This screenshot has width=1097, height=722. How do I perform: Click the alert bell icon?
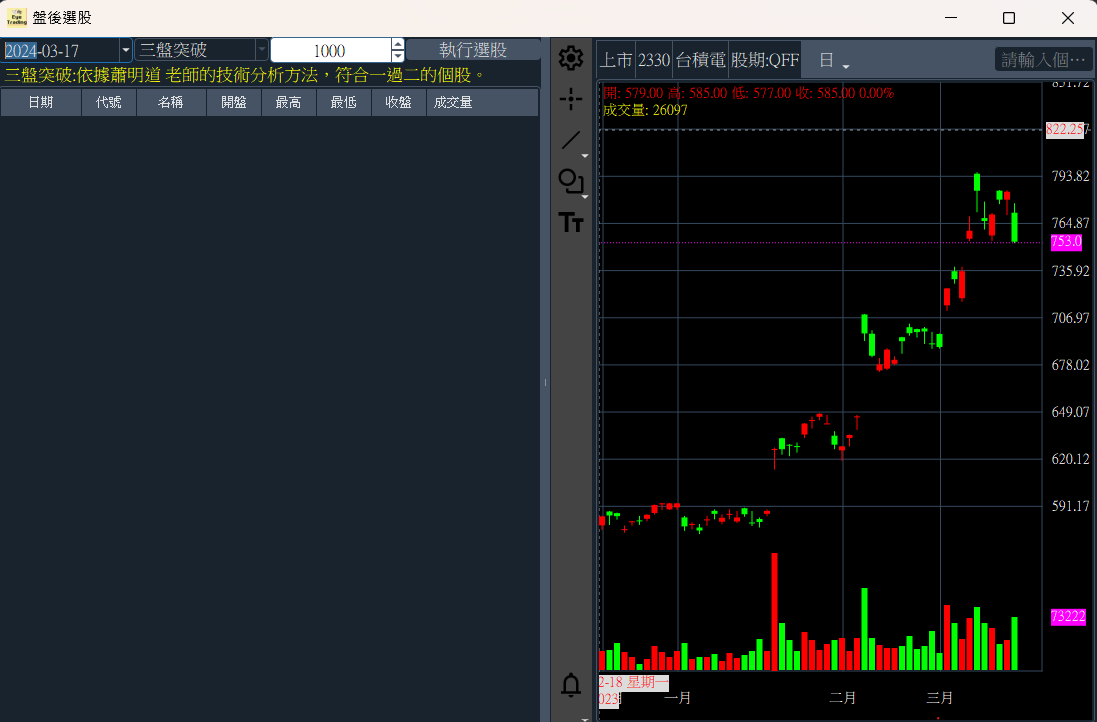[571, 685]
